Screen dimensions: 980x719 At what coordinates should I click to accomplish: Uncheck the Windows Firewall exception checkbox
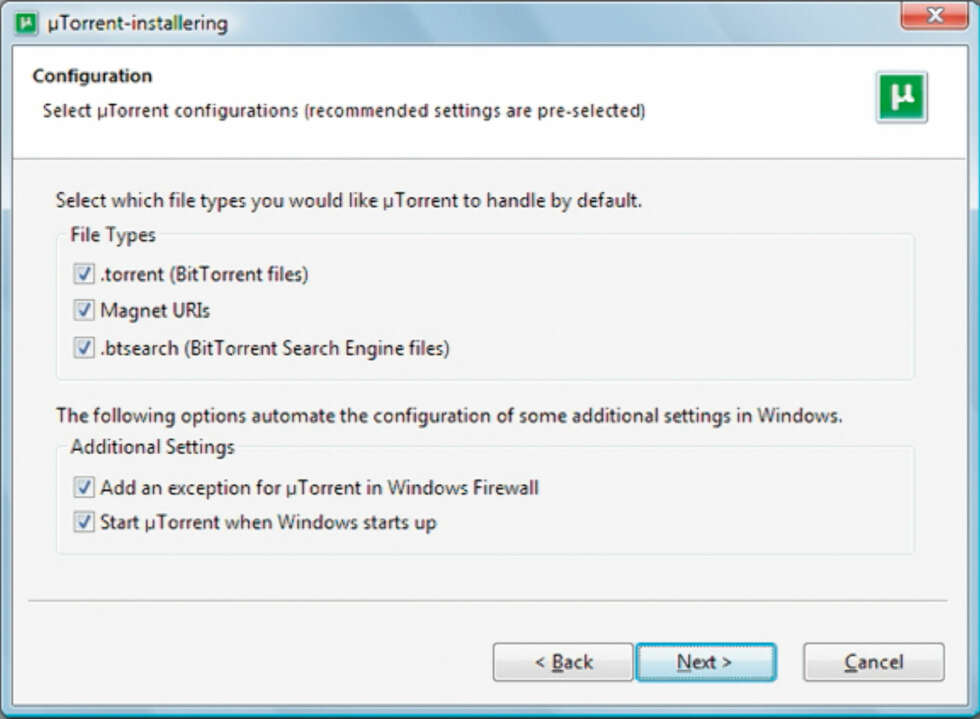coord(84,487)
